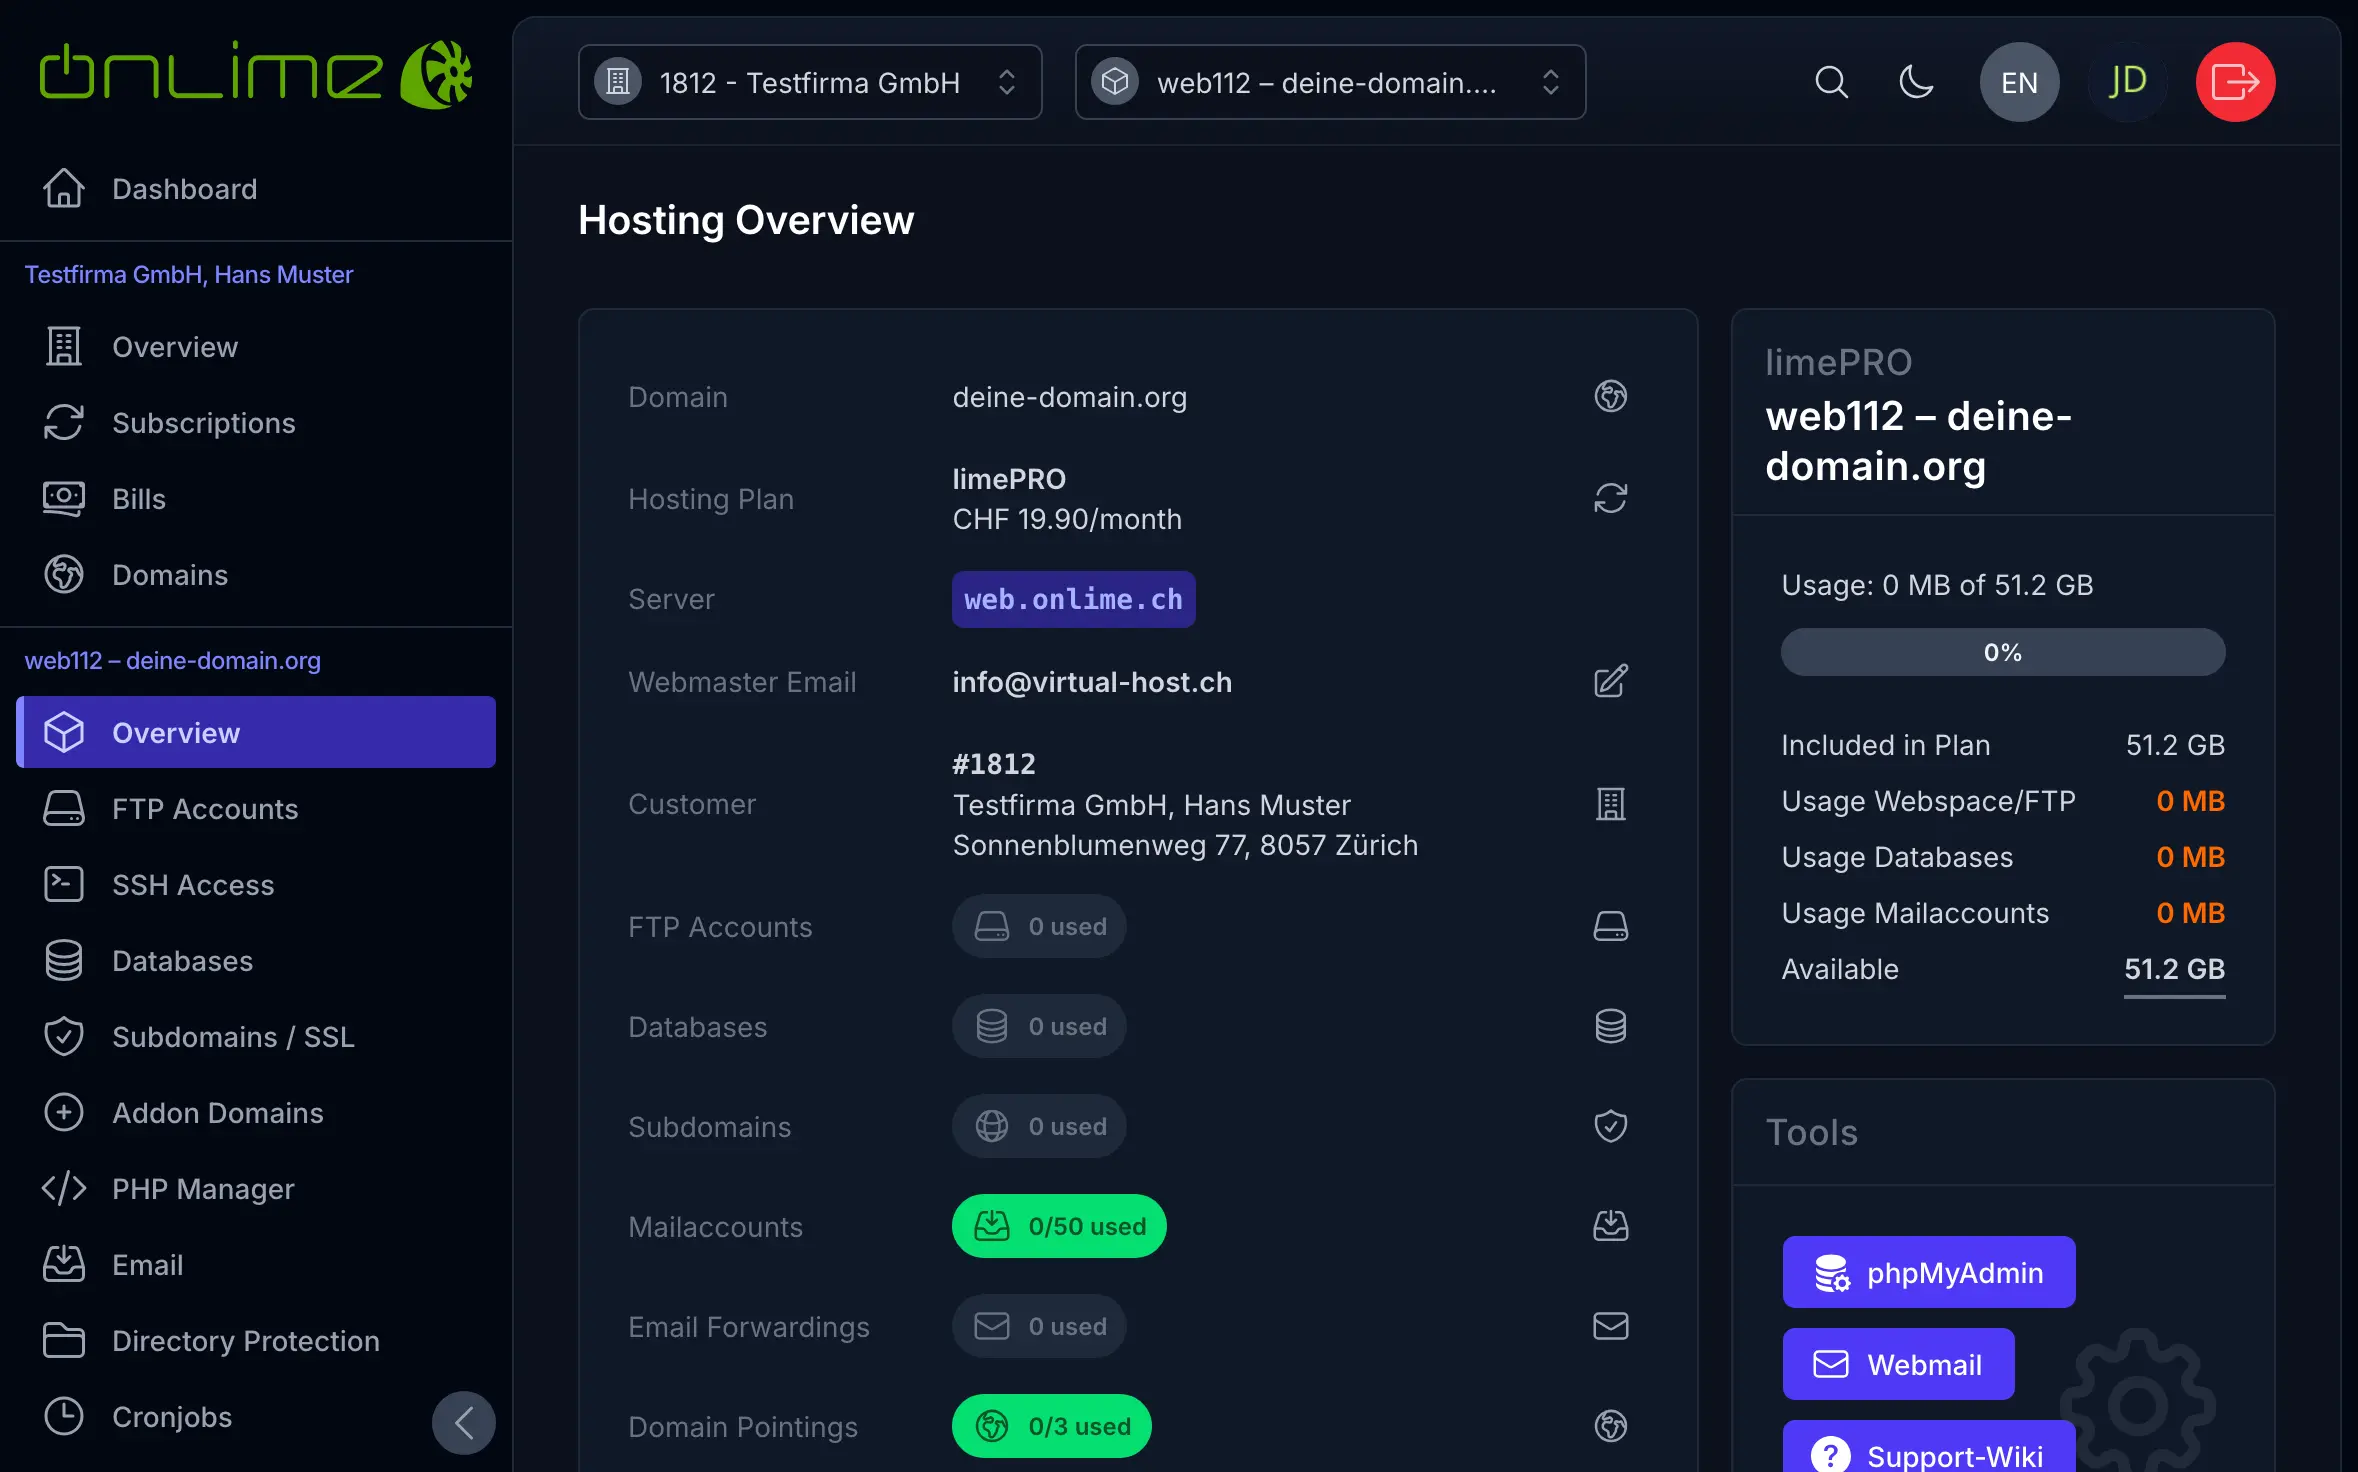Click shield icon in Subdomains row
The width and height of the screenshot is (2358, 1472).
(x=1610, y=1126)
